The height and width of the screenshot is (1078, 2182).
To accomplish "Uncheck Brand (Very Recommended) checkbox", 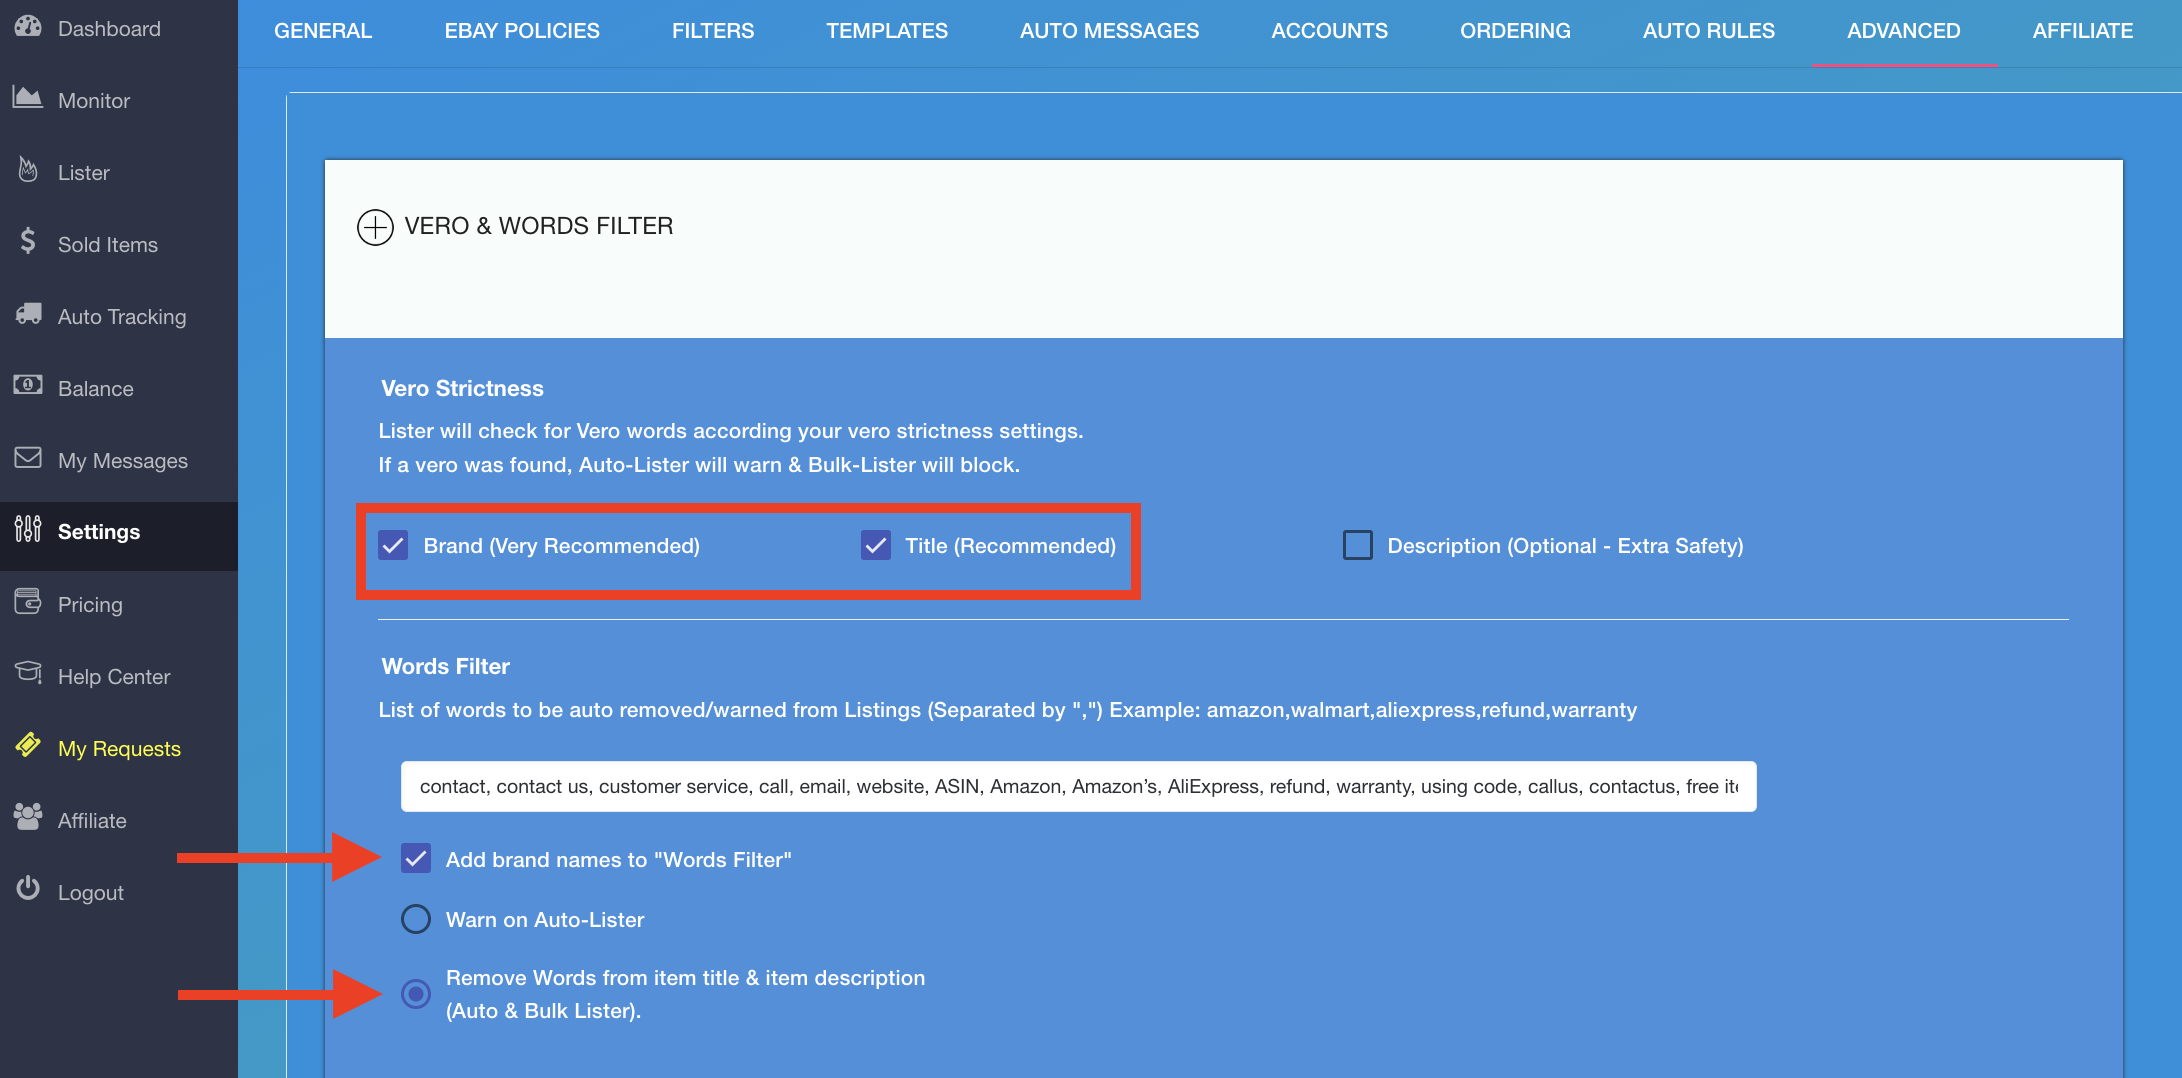I will [x=393, y=545].
